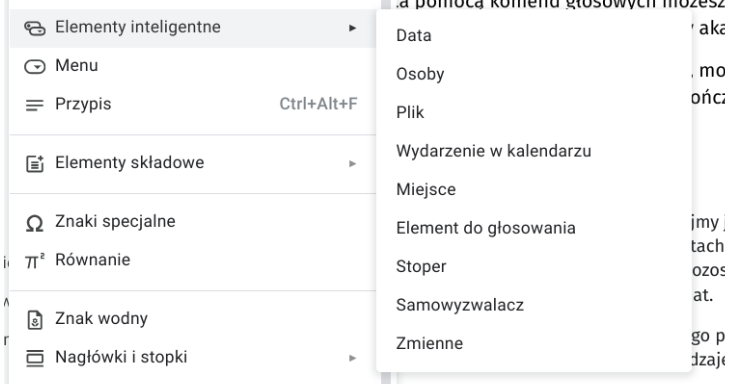Click the Elementy inteligentne smart chips icon
The height and width of the screenshot is (386, 743).
[35, 28]
